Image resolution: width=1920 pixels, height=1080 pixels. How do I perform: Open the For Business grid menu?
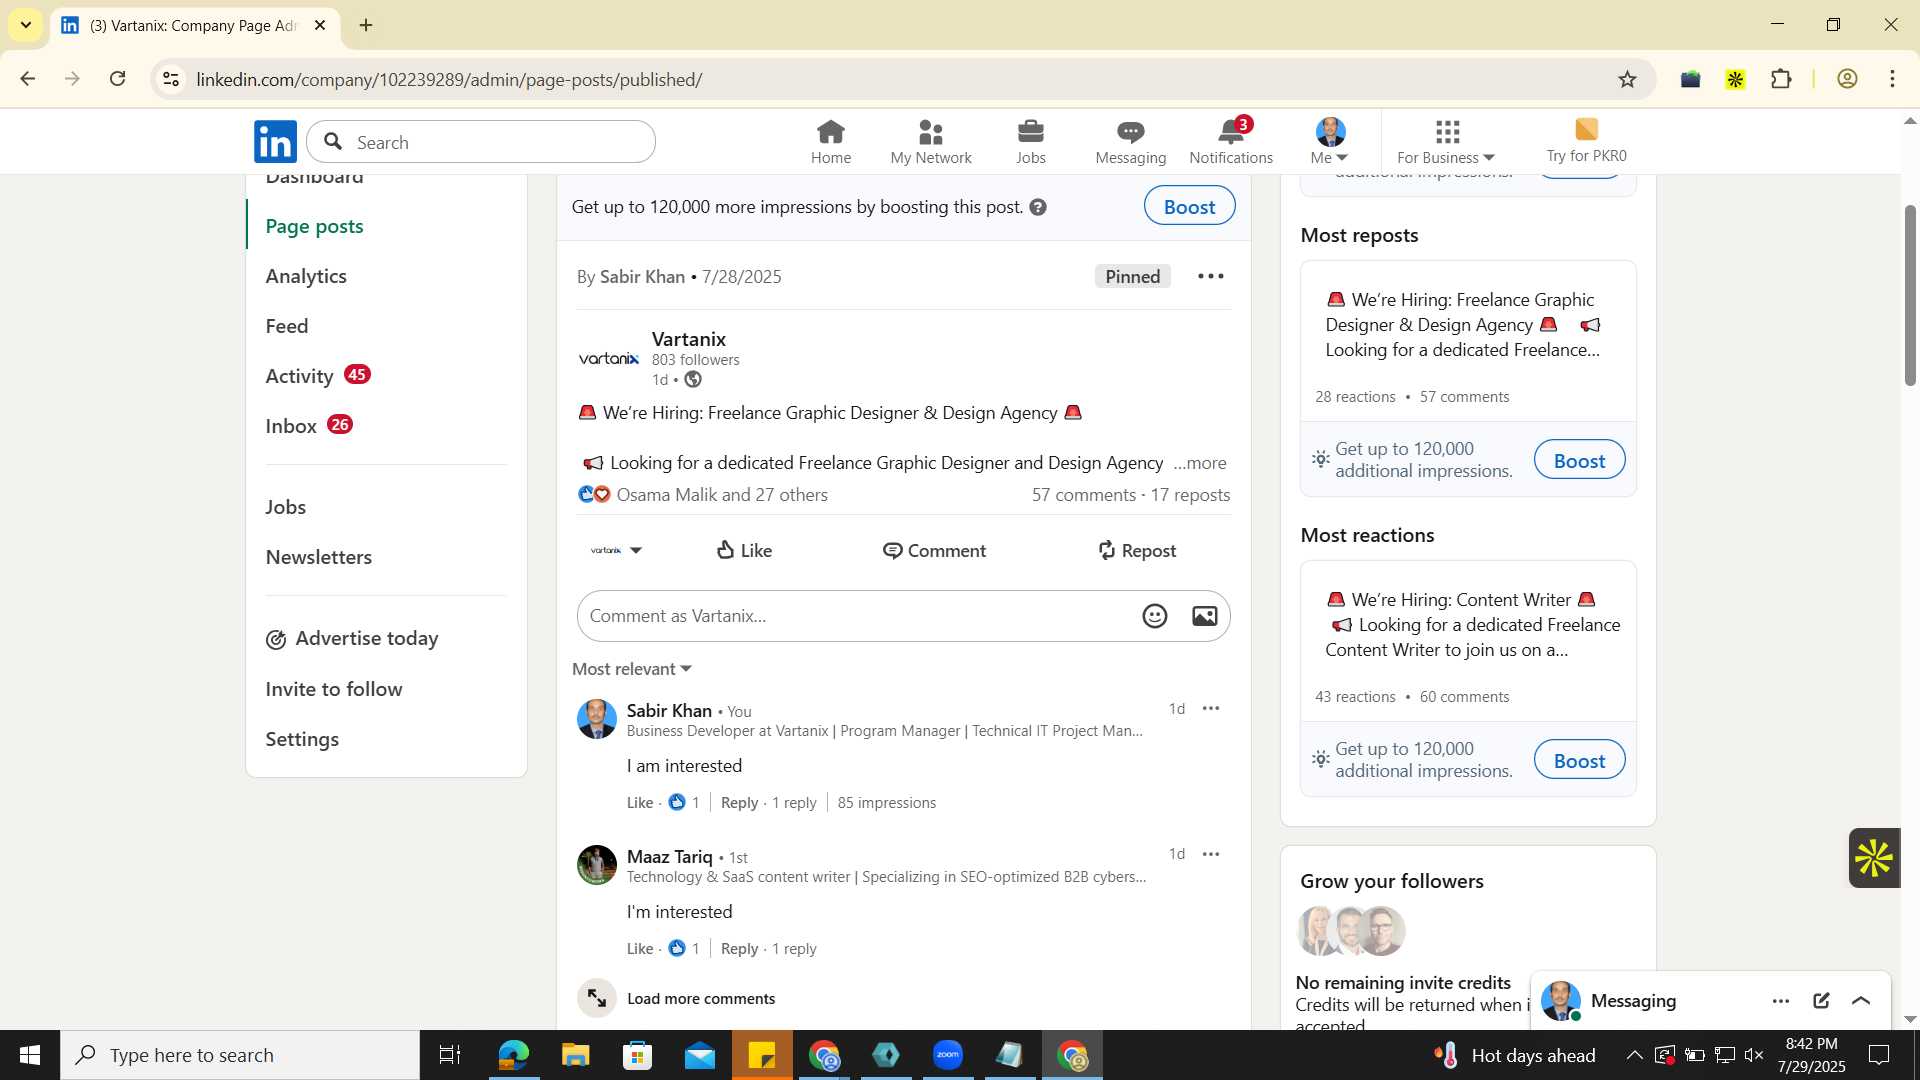1446,142
